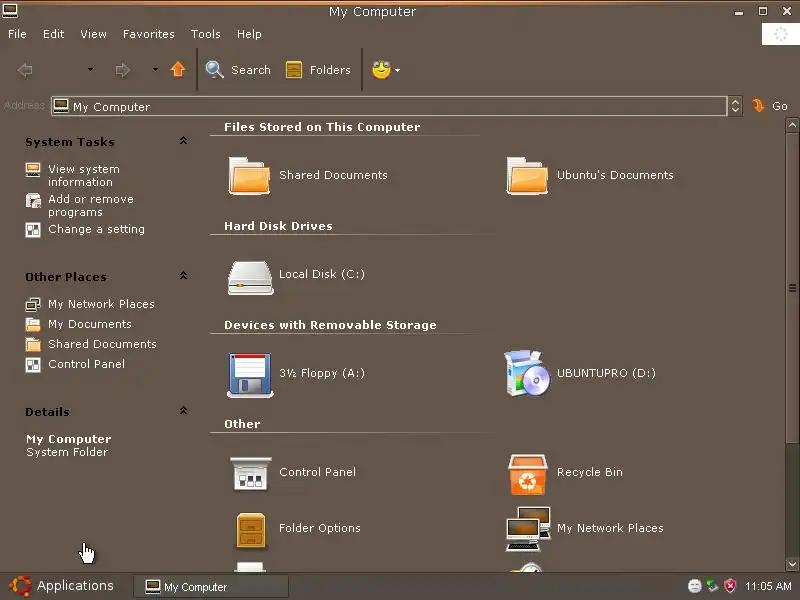Open the Tools menu
This screenshot has height=600, width=800.
pos(206,34)
